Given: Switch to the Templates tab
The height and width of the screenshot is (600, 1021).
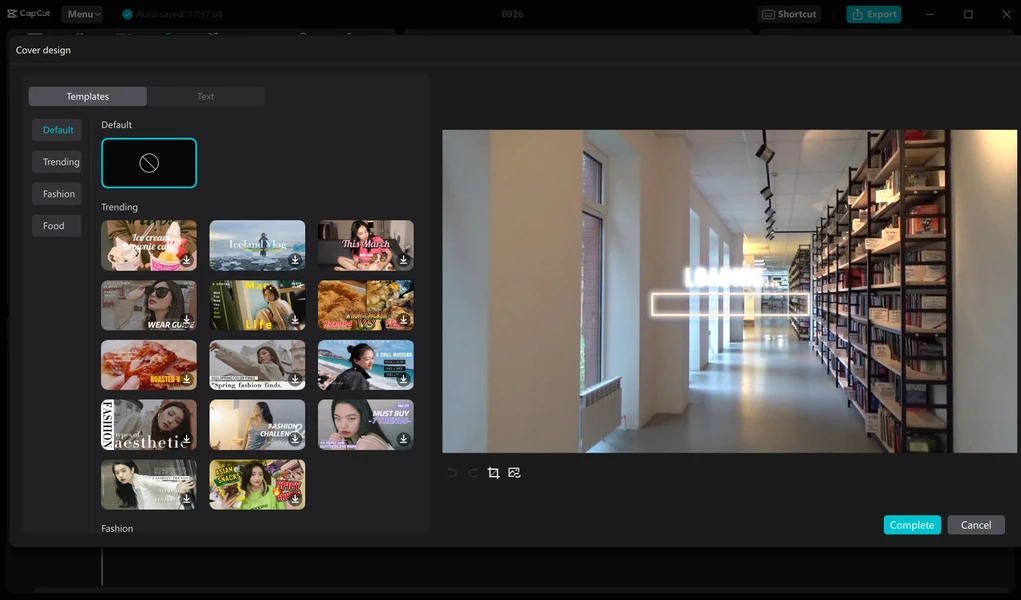Looking at the screenshot, I should click(88, 96).
